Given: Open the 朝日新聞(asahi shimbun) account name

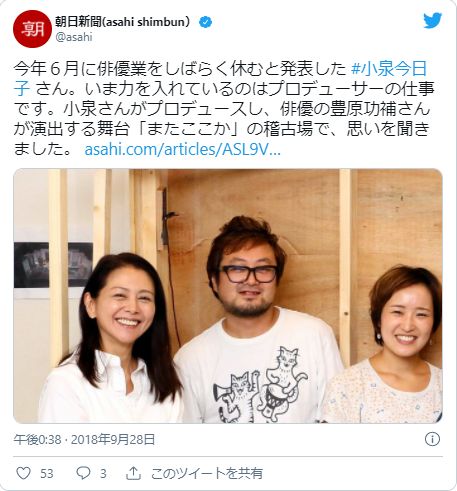Looking at the screenshot, I should coord(123,22).
